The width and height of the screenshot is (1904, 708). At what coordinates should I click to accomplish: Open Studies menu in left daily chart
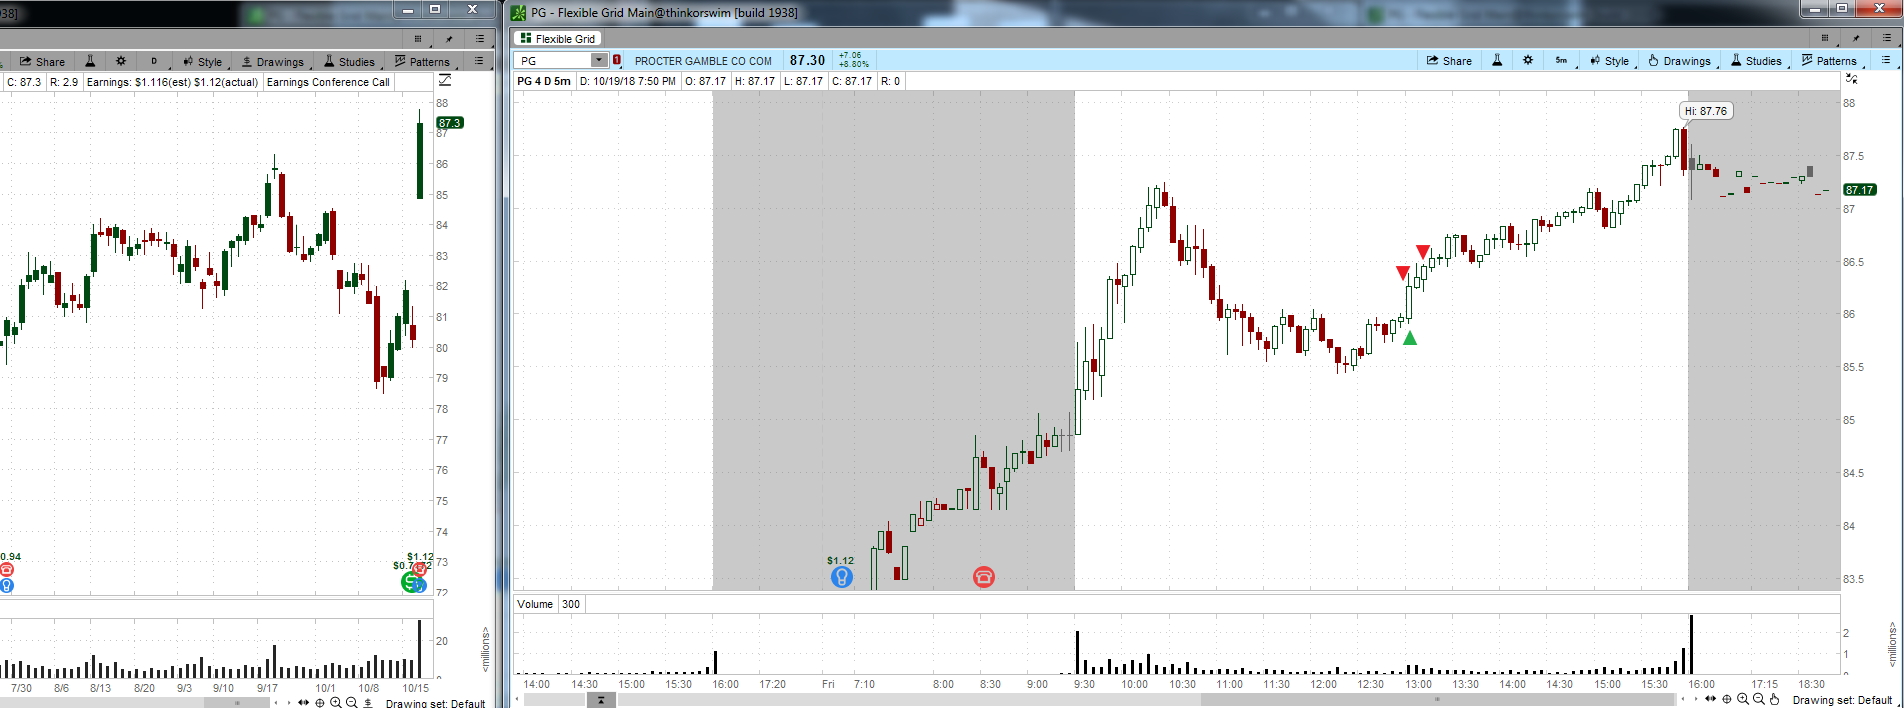point(349,61)
